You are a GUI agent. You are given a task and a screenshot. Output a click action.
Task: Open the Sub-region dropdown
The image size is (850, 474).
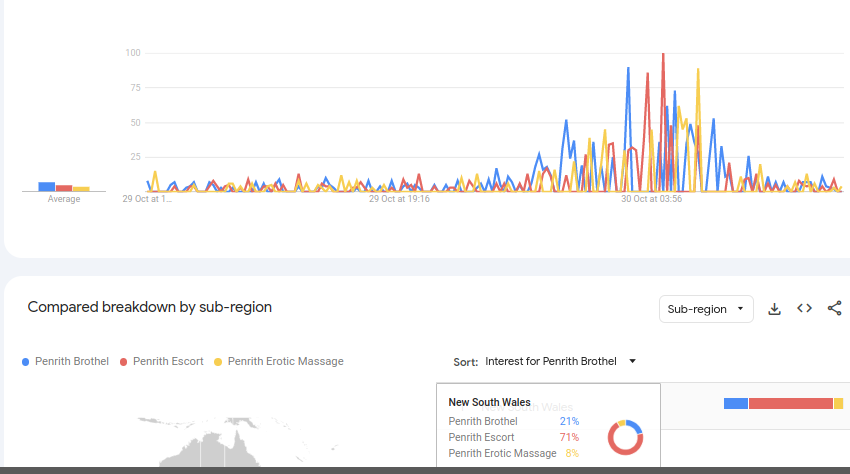pyautogui.click(x=706, y=309)
